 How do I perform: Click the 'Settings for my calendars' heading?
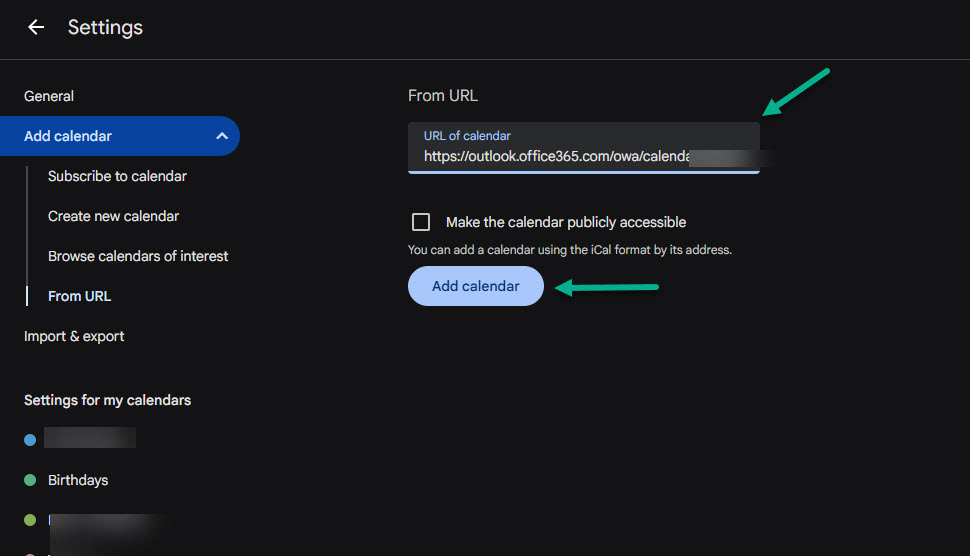coord(107,400)
